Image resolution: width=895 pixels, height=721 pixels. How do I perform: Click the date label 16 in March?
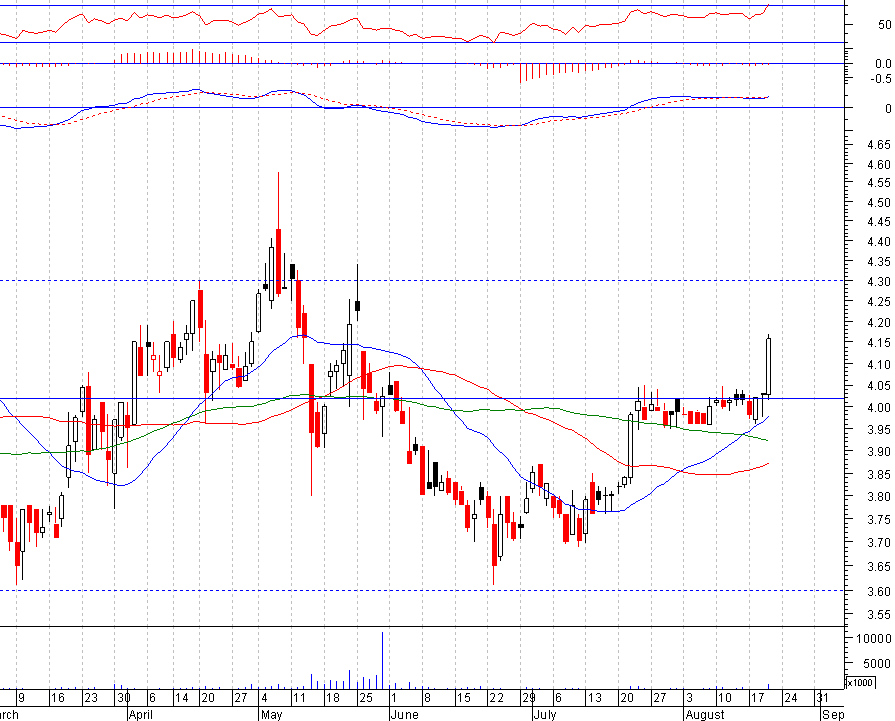tap(58, 698)
